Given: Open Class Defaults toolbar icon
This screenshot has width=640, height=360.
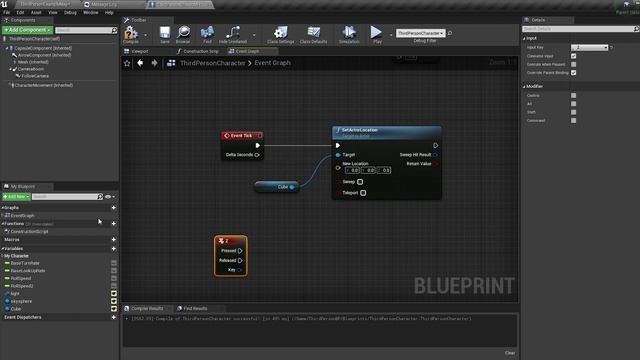Looking at the screenshot, I should pyautogui.click(x=313, y=34).
